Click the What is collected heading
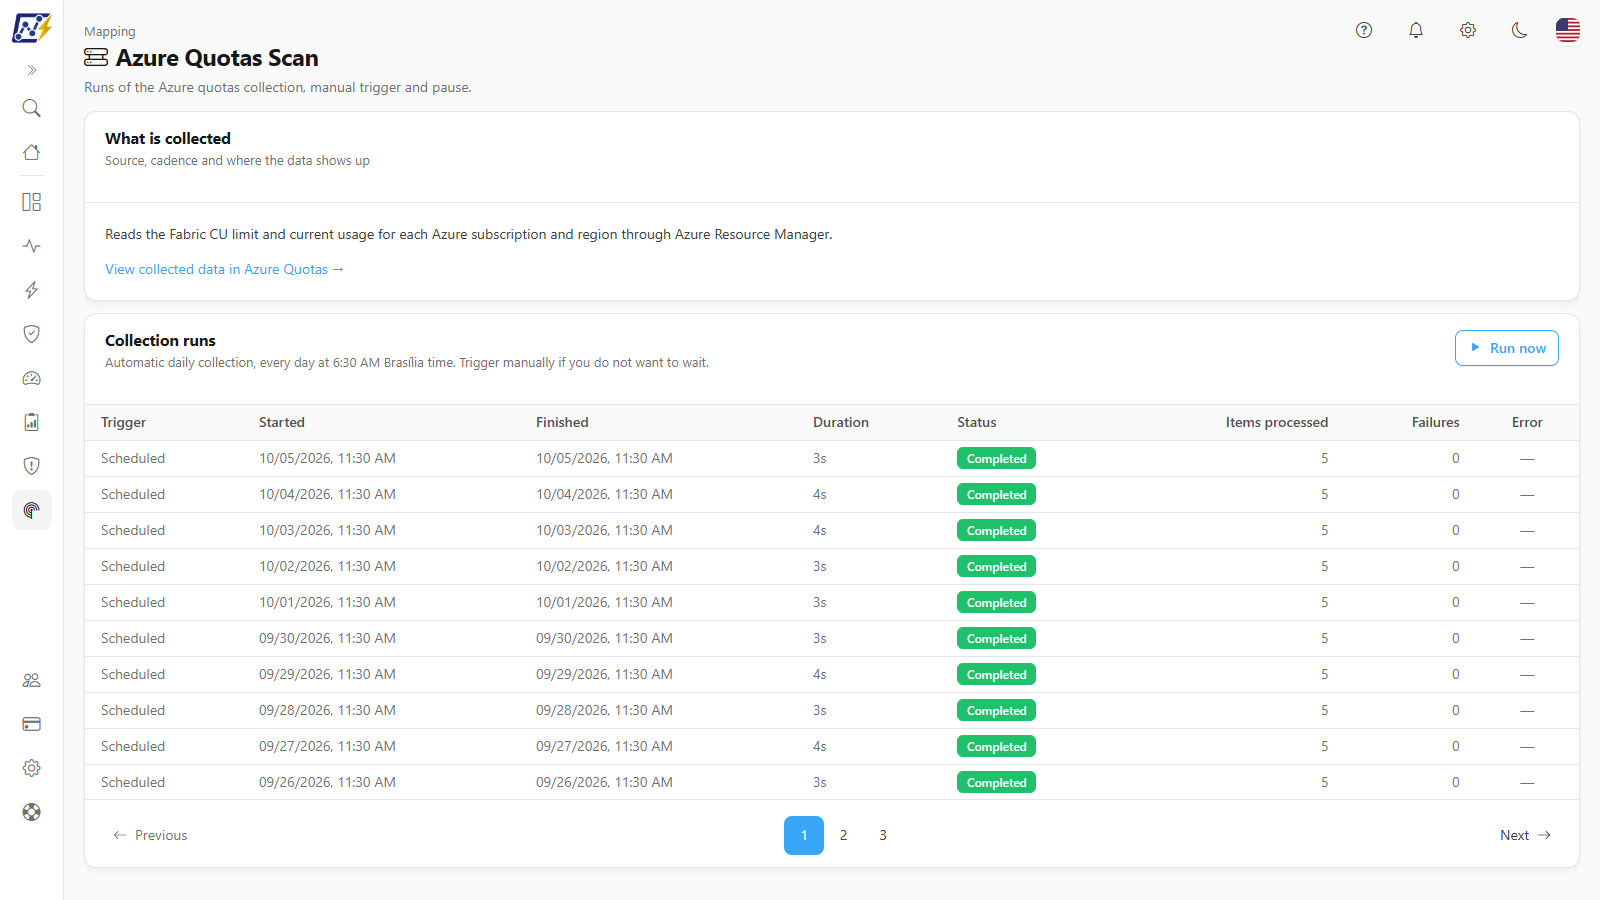Viewport: 1600px width, 900px height. pos(168,138)
